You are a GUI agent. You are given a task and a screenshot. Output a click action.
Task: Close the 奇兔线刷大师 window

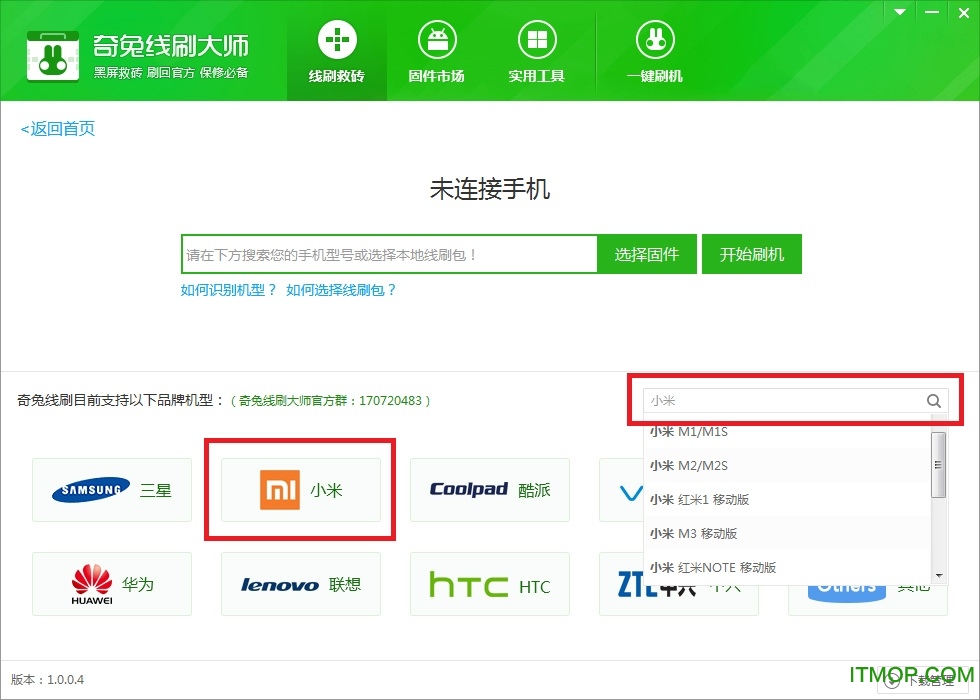pyautogui.click(x=964, y=12)
